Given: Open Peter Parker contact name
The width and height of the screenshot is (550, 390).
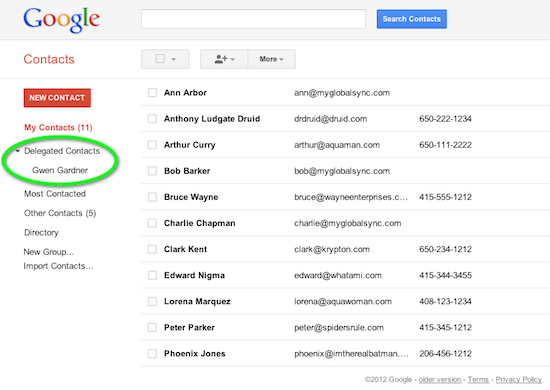Looking at the screenshot, I should coord(189,328).
